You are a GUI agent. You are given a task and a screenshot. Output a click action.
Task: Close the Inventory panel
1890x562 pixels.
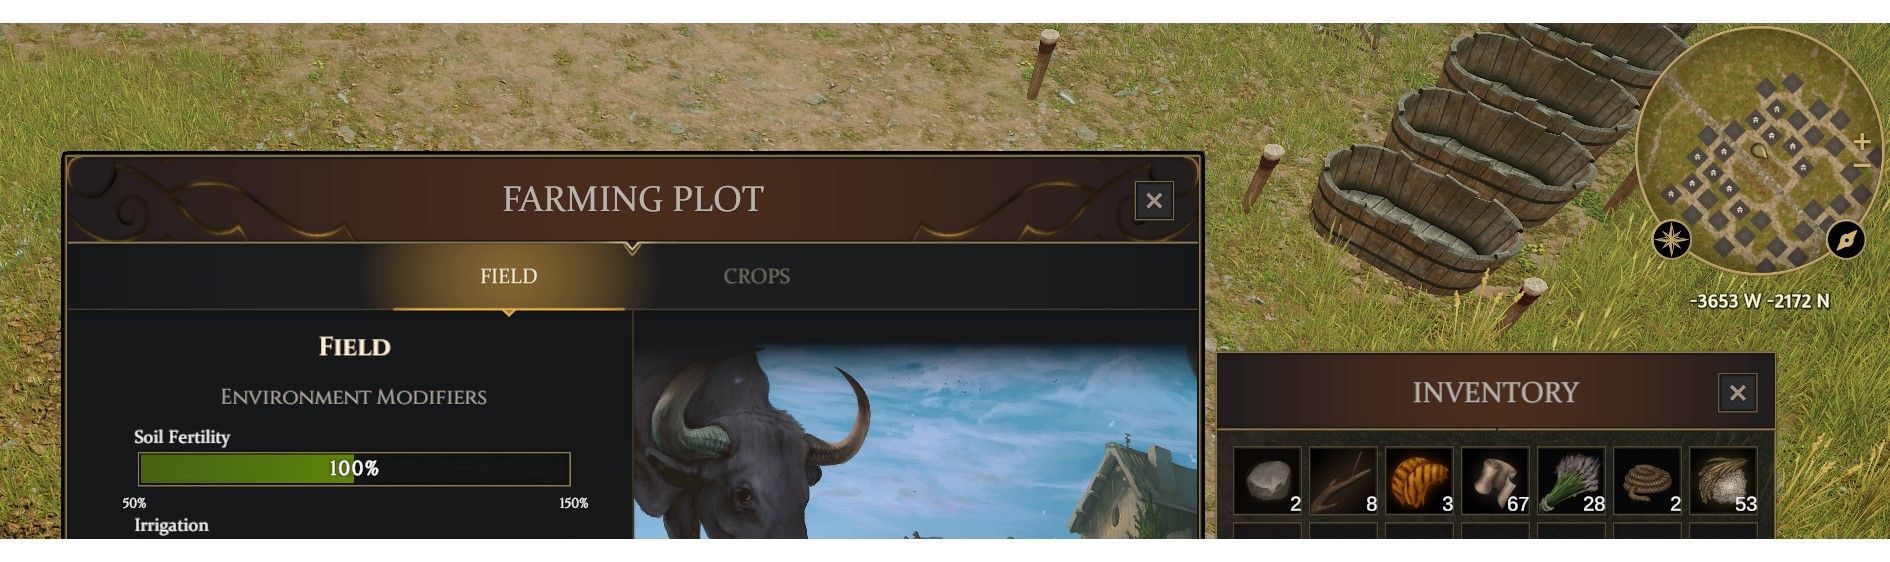click(1737, 393)
